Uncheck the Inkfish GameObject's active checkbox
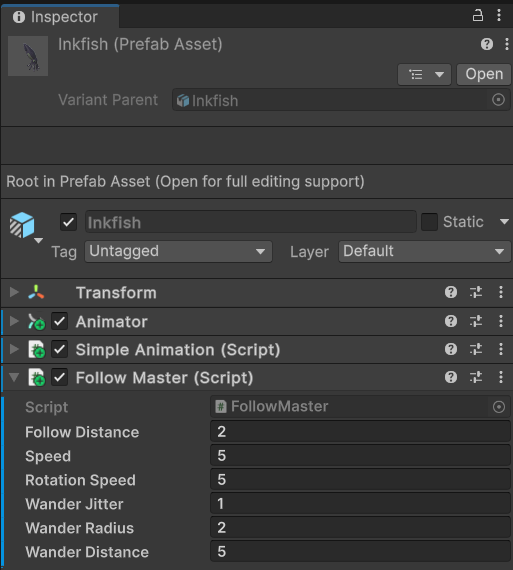 [68, 222]
